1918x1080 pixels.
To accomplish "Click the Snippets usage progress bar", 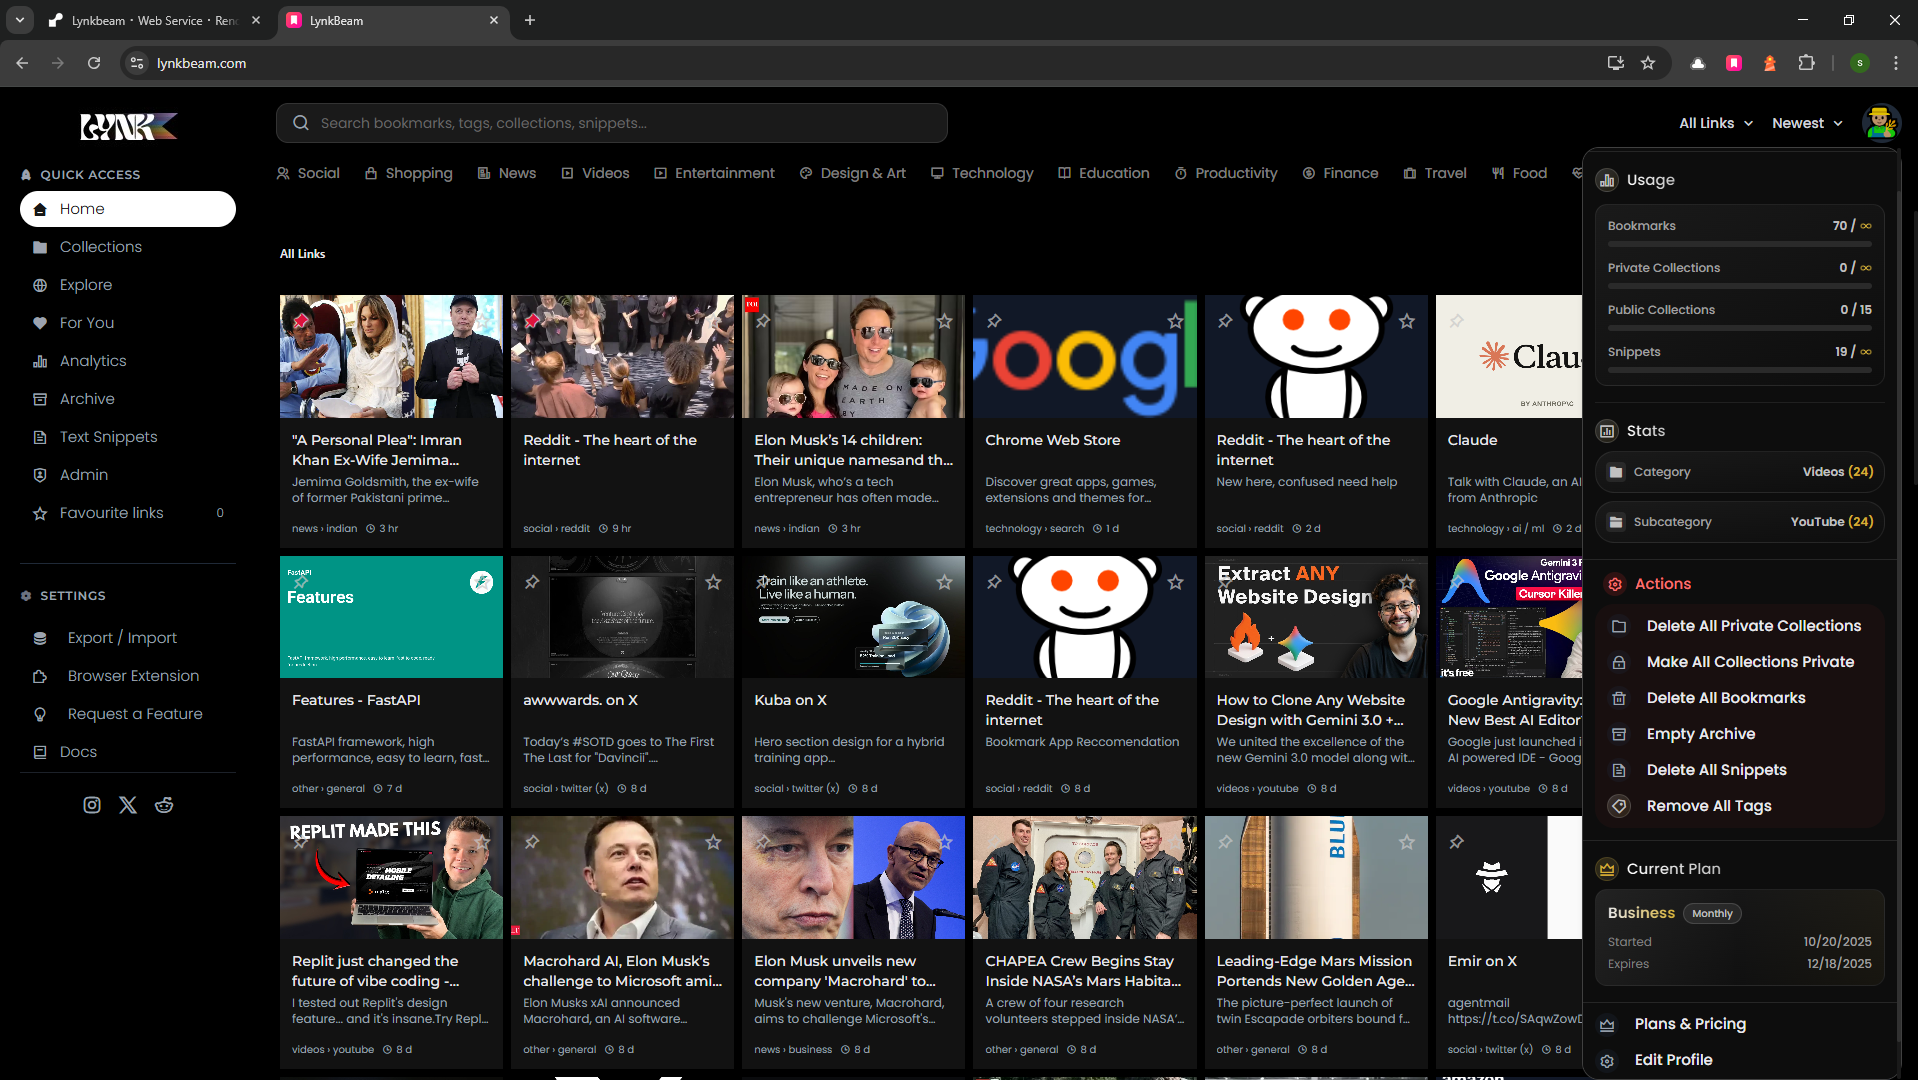I will coord(1739,370).
